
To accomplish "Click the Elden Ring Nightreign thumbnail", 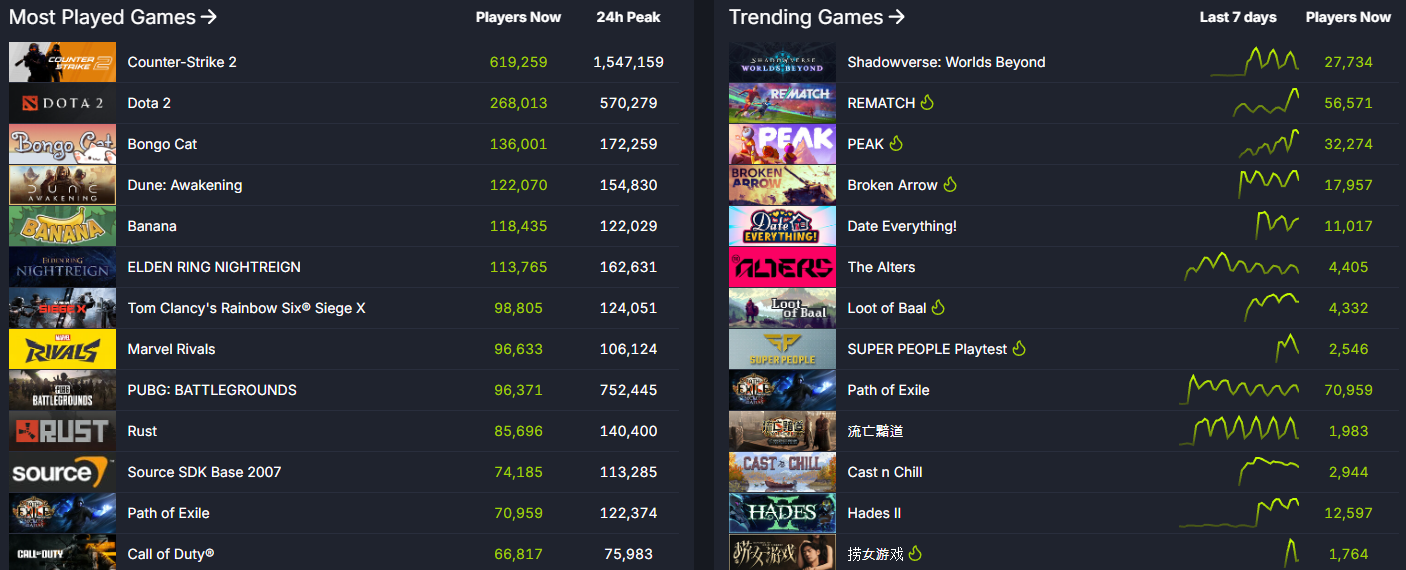I will [62, 267].
